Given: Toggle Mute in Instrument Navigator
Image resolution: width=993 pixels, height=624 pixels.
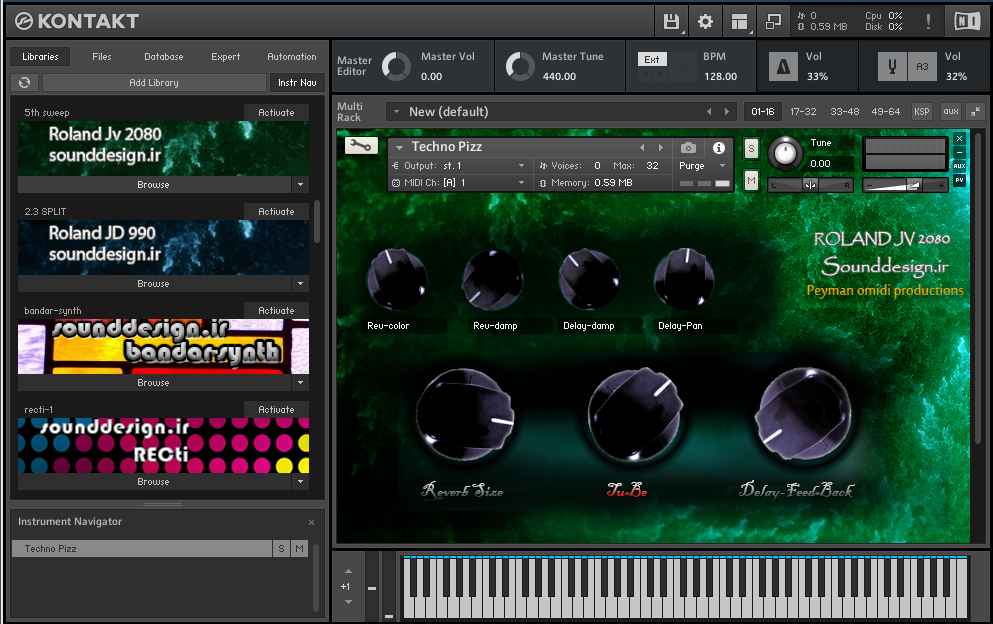Looking at the screenshot, I should pos(300,549).
